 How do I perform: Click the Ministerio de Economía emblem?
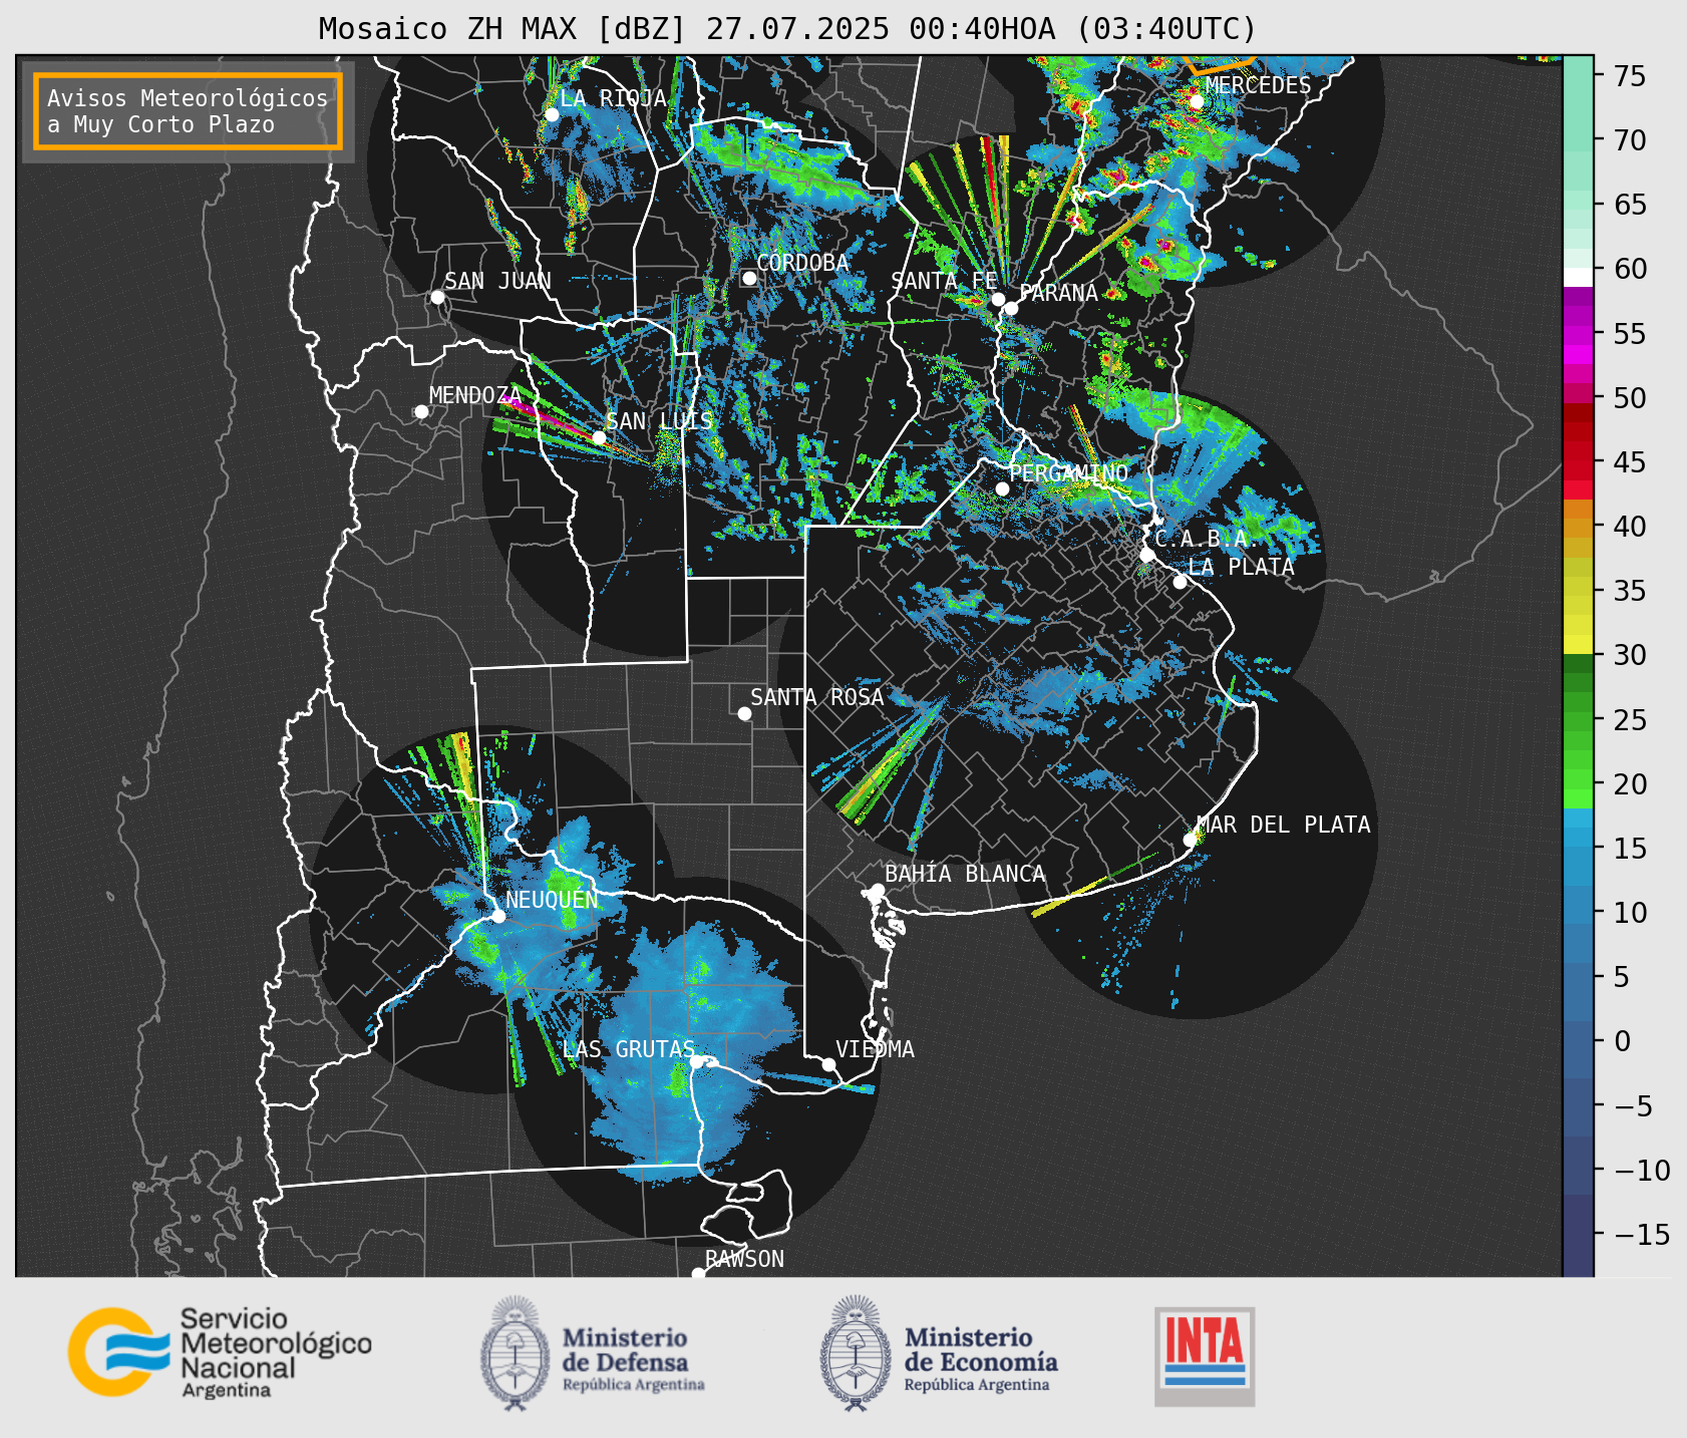point(855,1353)
